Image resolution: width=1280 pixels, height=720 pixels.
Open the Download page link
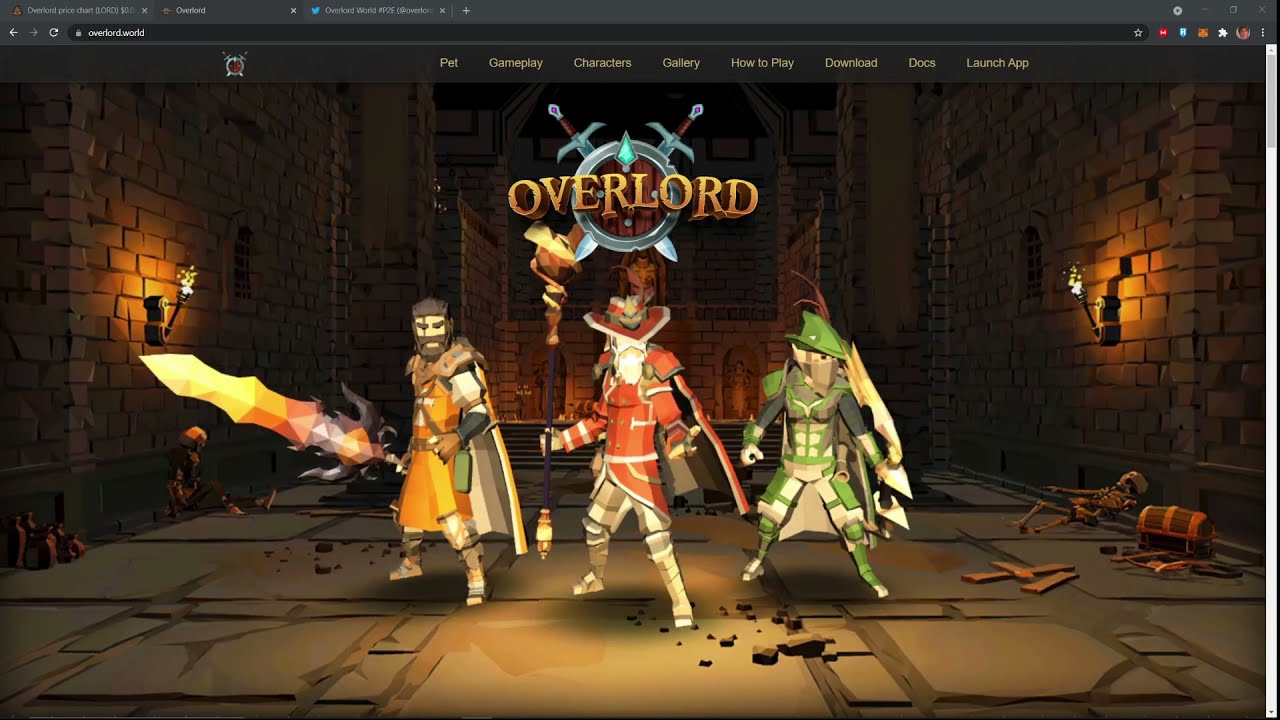tap(851, 63)
